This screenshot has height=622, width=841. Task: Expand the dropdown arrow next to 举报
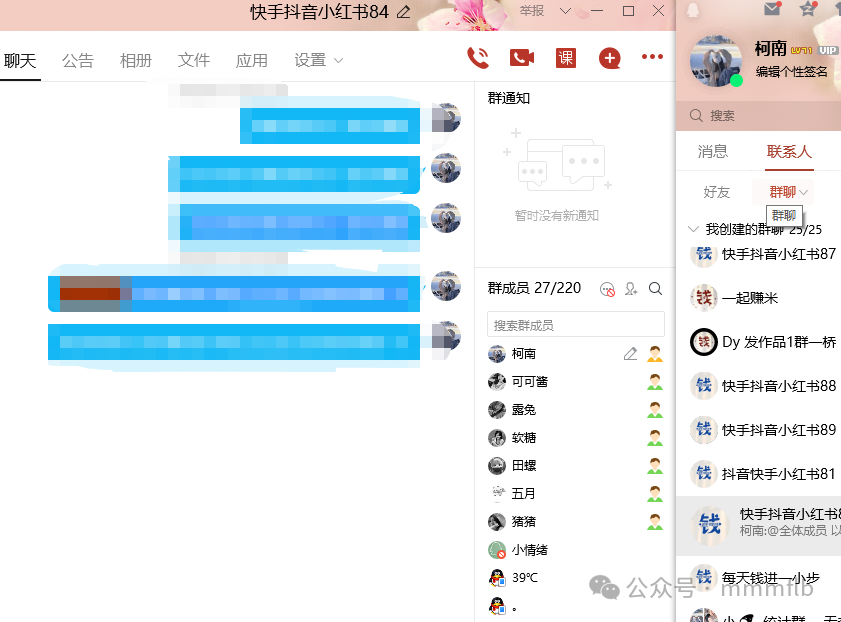[565, 11]
